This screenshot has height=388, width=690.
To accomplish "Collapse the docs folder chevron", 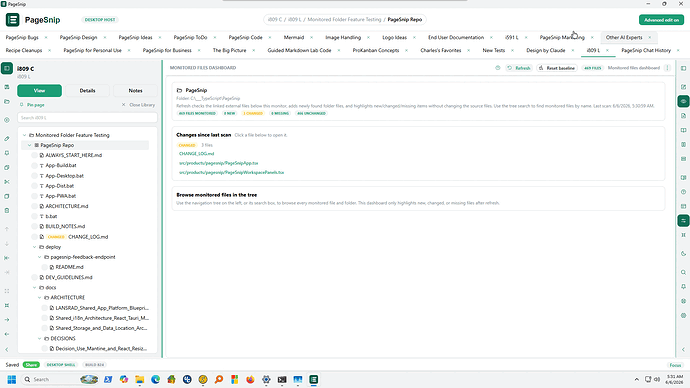I will pyautogui.click(x=35, y=287).
